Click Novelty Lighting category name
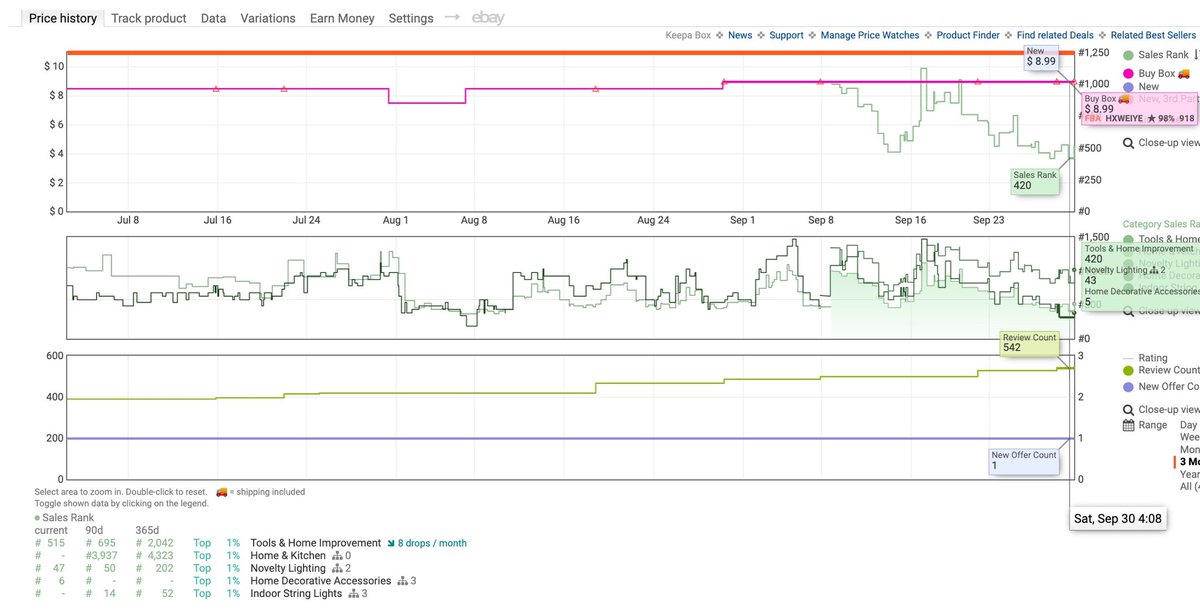 point(290,568)
